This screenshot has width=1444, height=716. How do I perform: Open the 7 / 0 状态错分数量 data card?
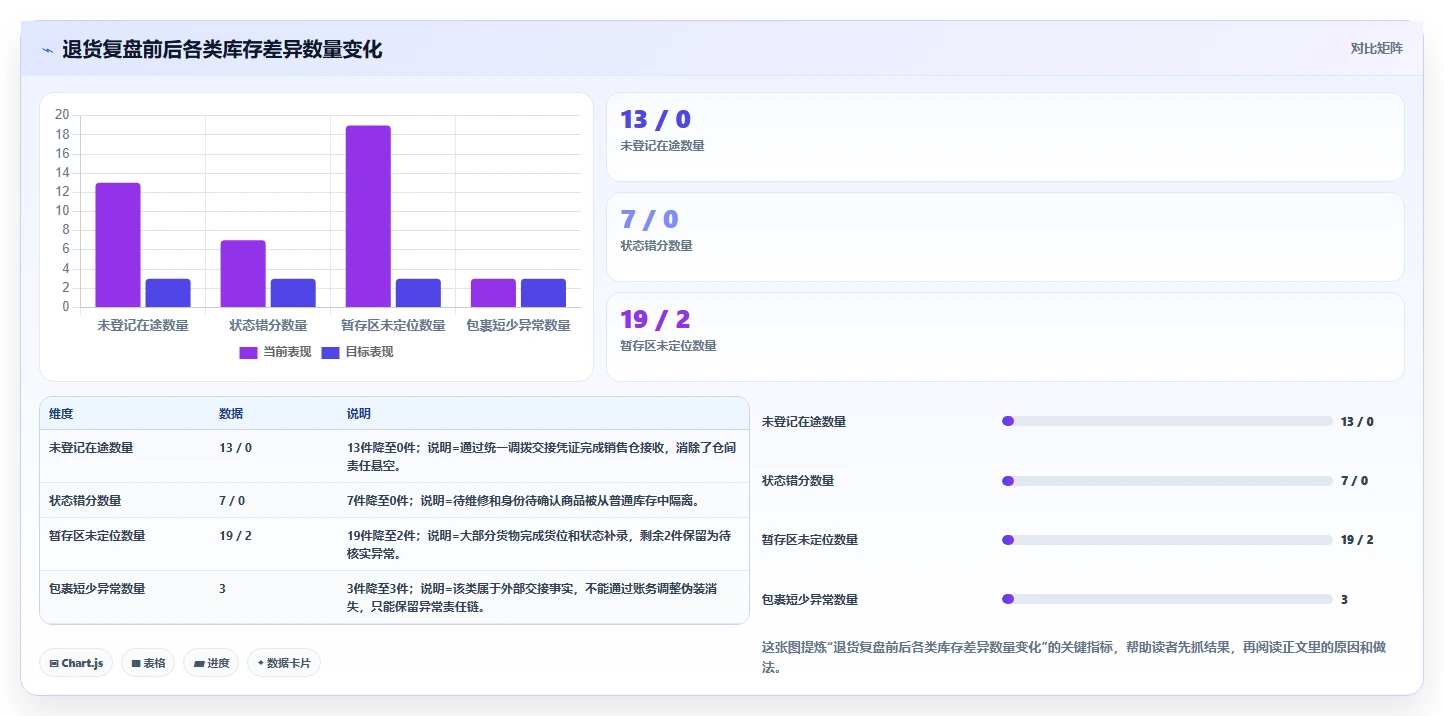[1005, 237]
